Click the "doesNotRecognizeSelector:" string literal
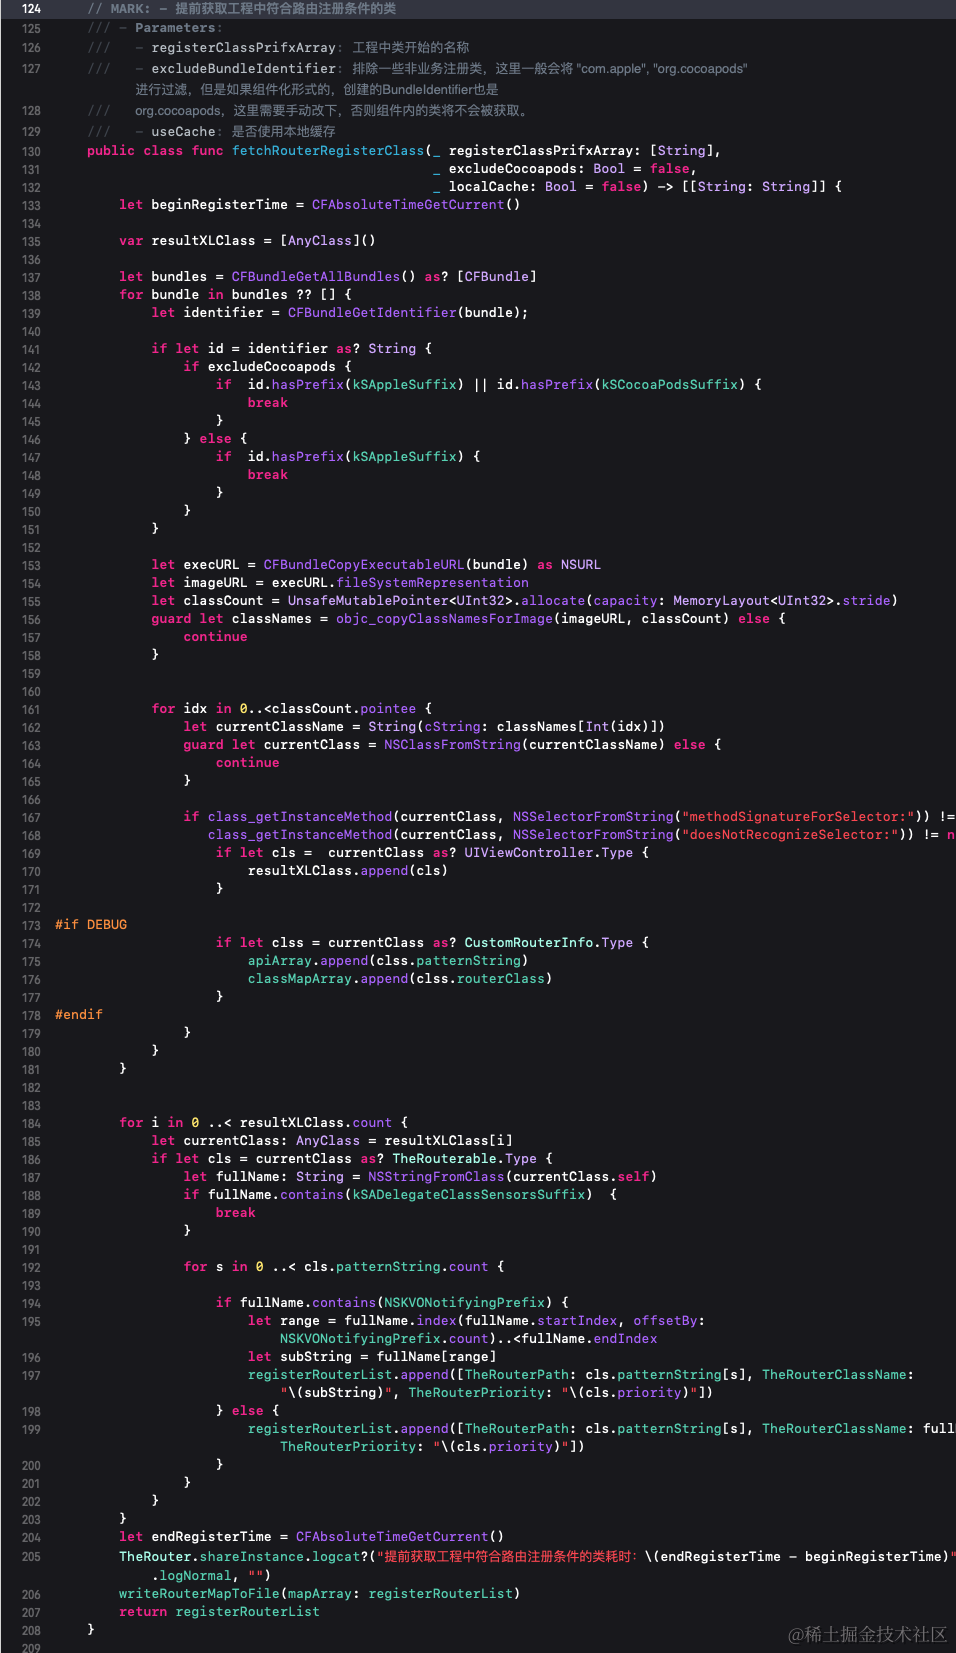956x1653 pixels. coord(789,835)
